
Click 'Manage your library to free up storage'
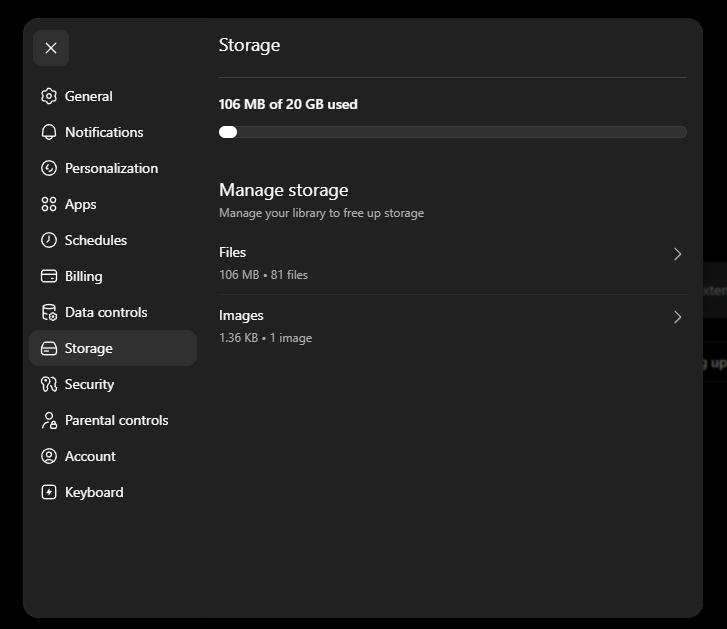(321, 213)
